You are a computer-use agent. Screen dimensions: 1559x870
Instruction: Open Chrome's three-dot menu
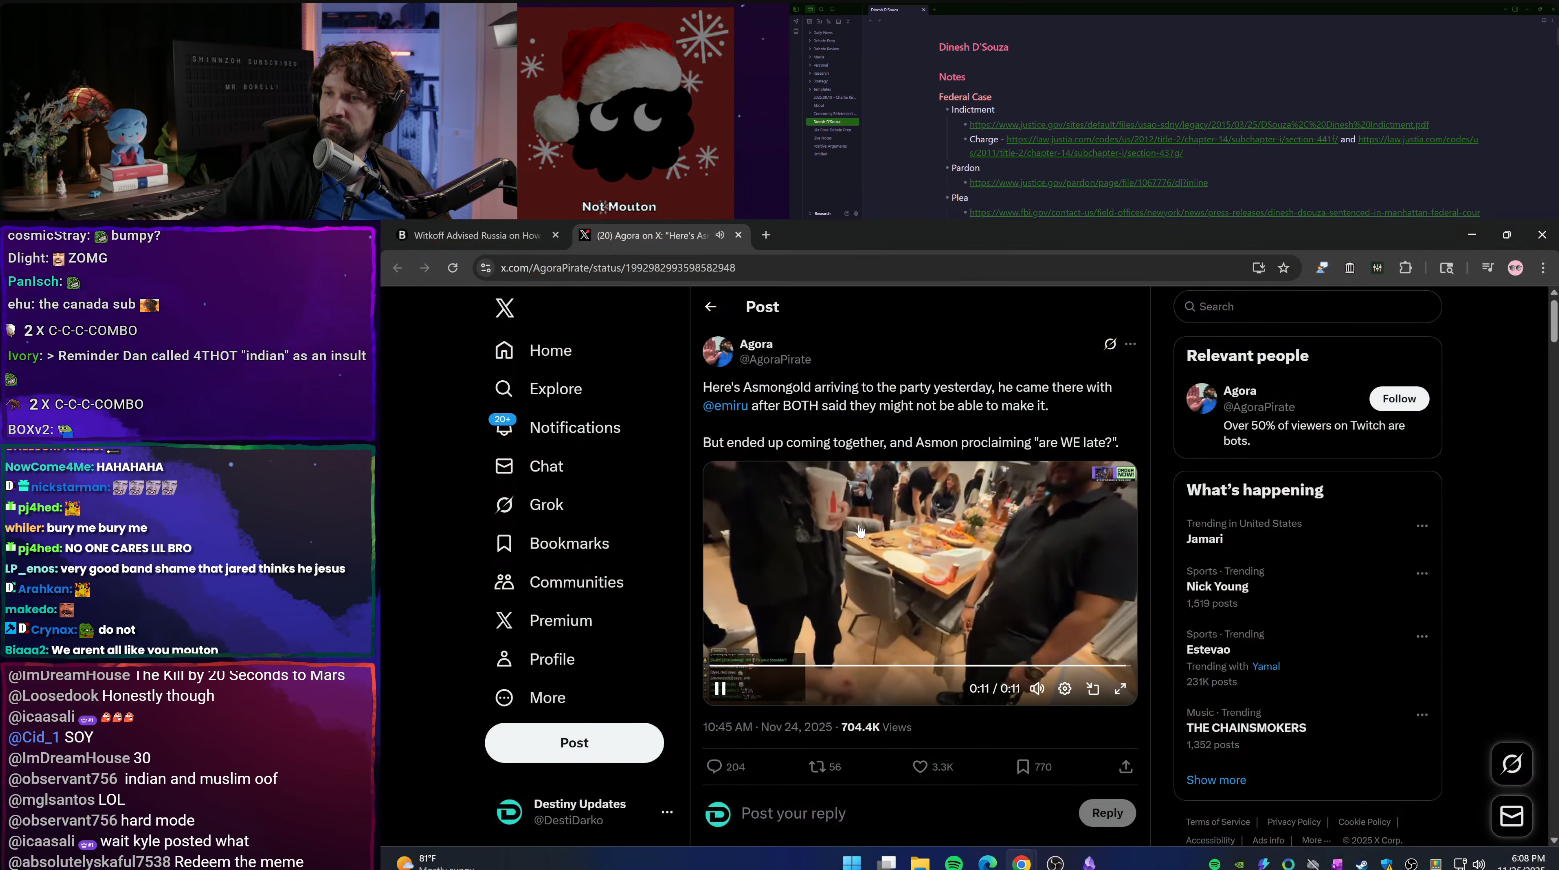1543,268
